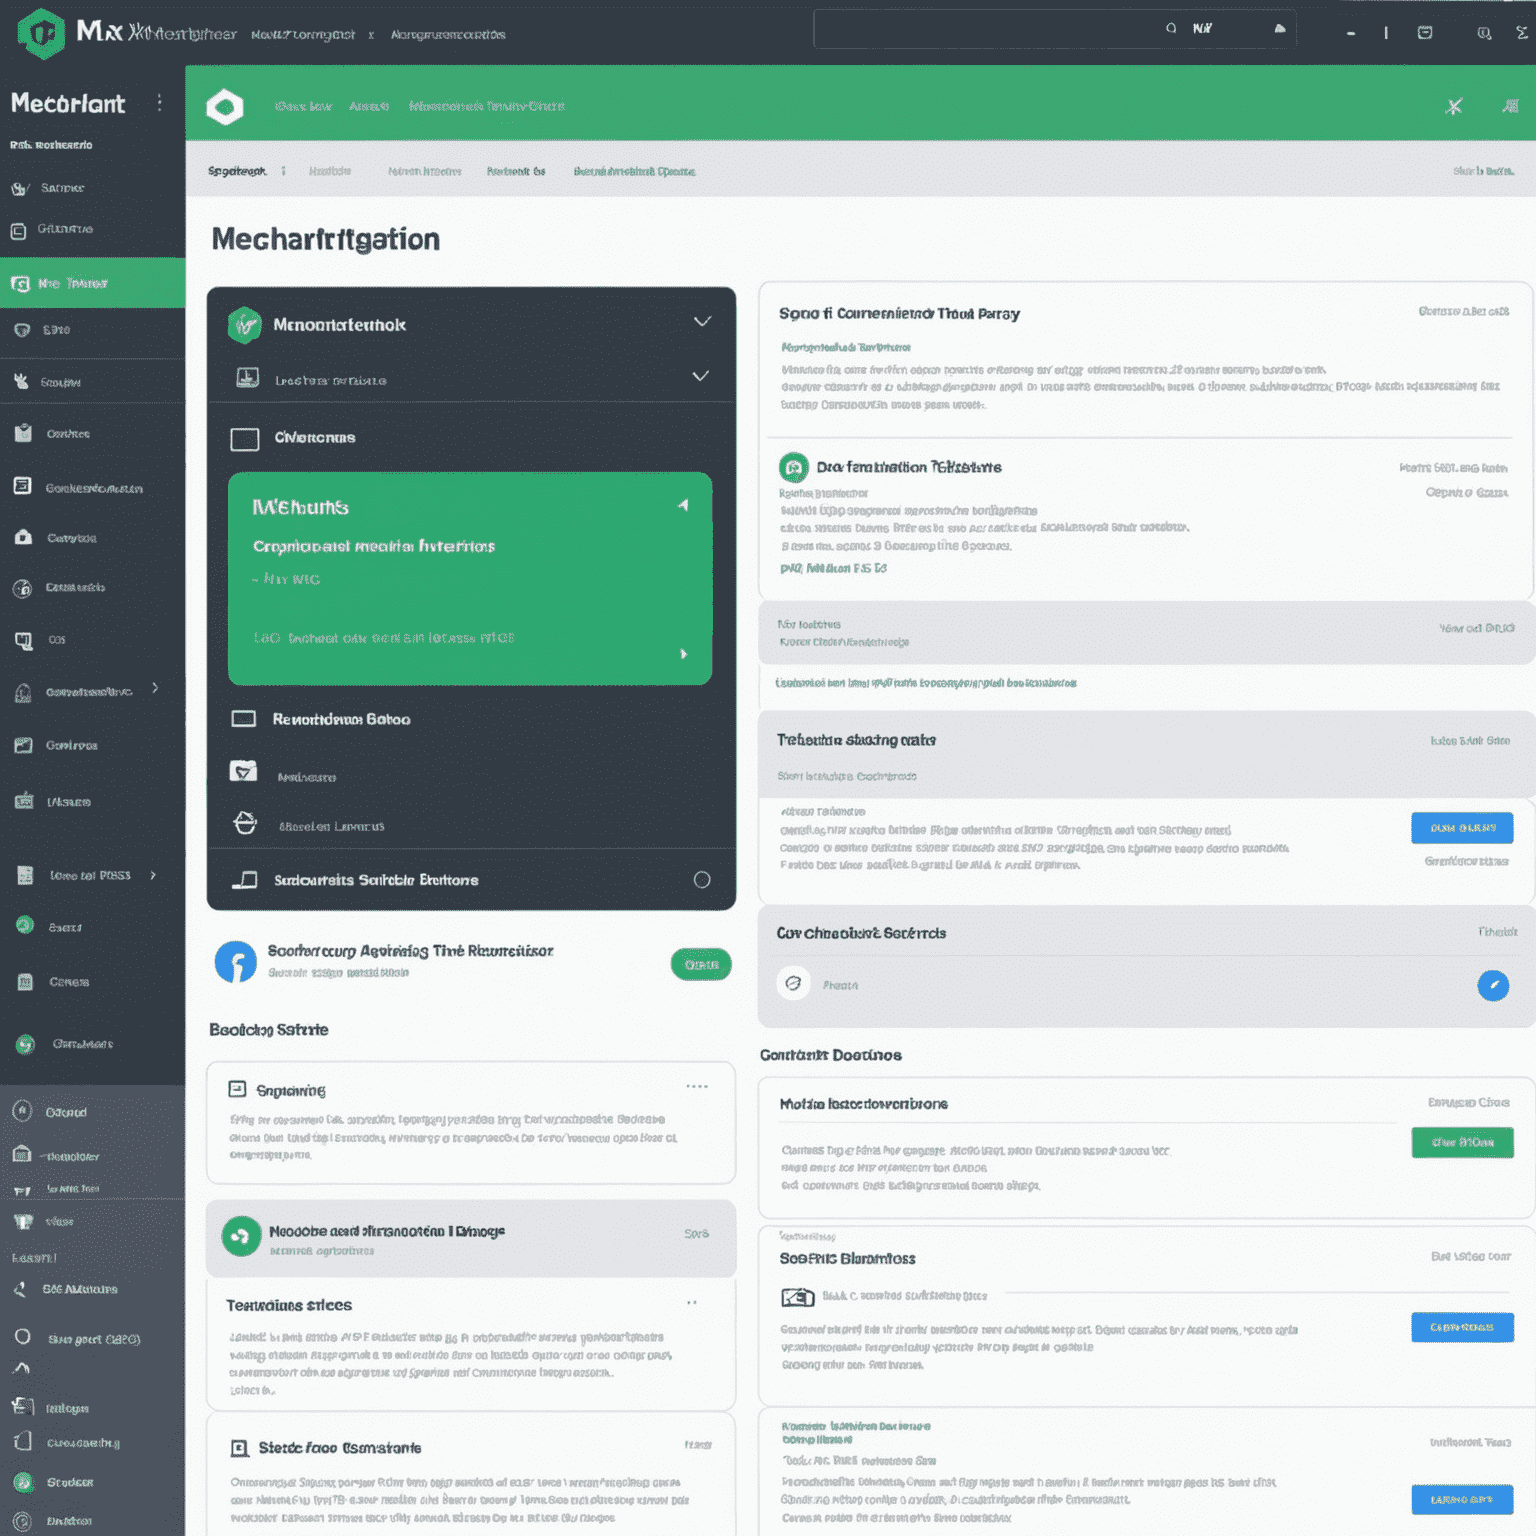Screen dimensions: 1536x1536
Task: Click the magnifier icon in search field
Action: tap(1171, 29)
